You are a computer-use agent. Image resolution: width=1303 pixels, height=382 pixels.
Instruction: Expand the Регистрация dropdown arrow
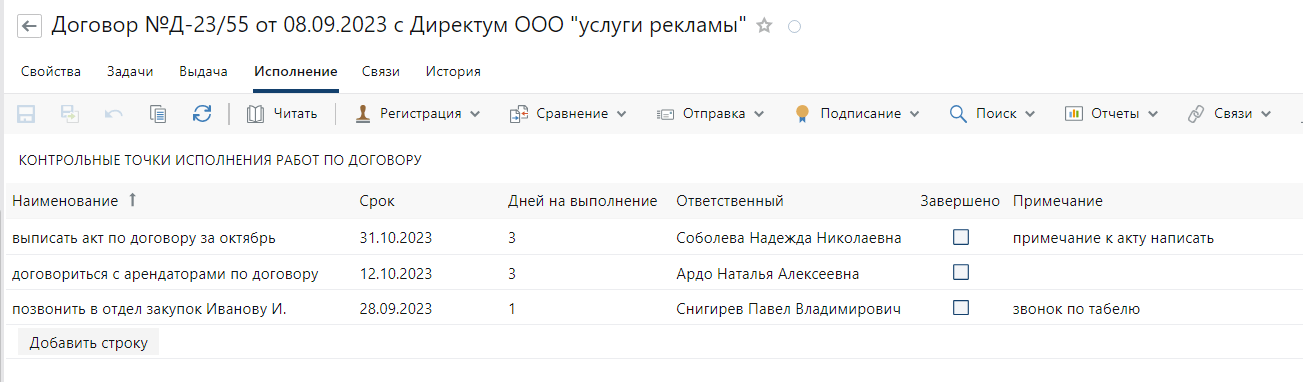coord(475,114)
